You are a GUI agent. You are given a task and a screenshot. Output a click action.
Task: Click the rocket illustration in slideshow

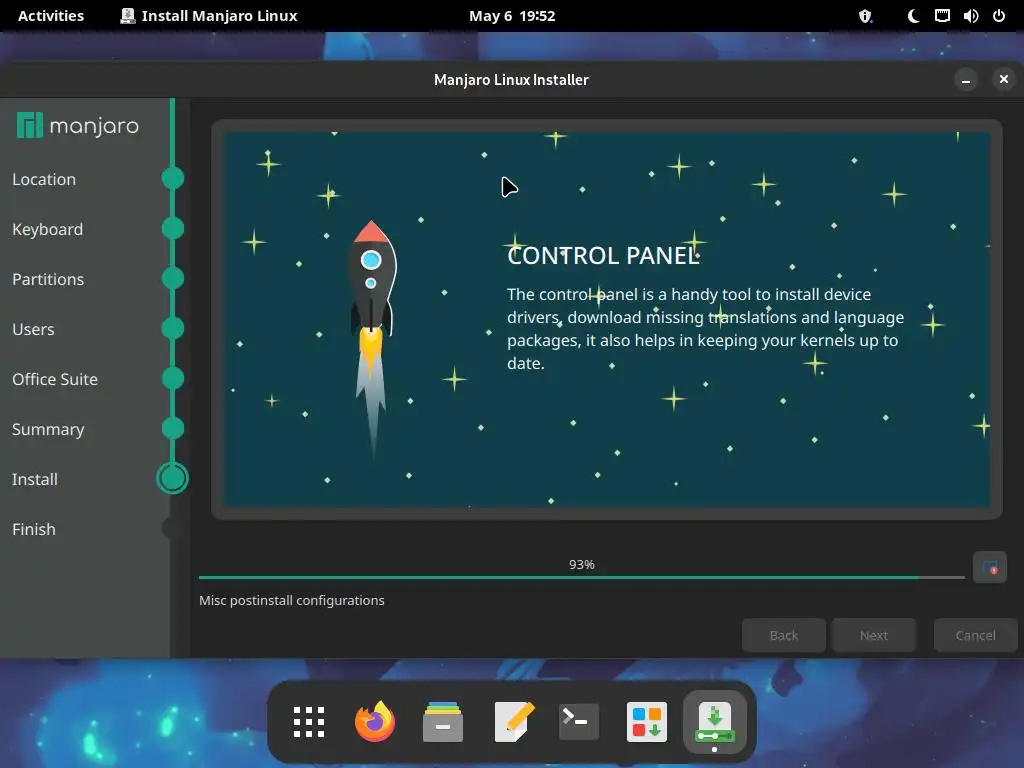coord(372,340)
